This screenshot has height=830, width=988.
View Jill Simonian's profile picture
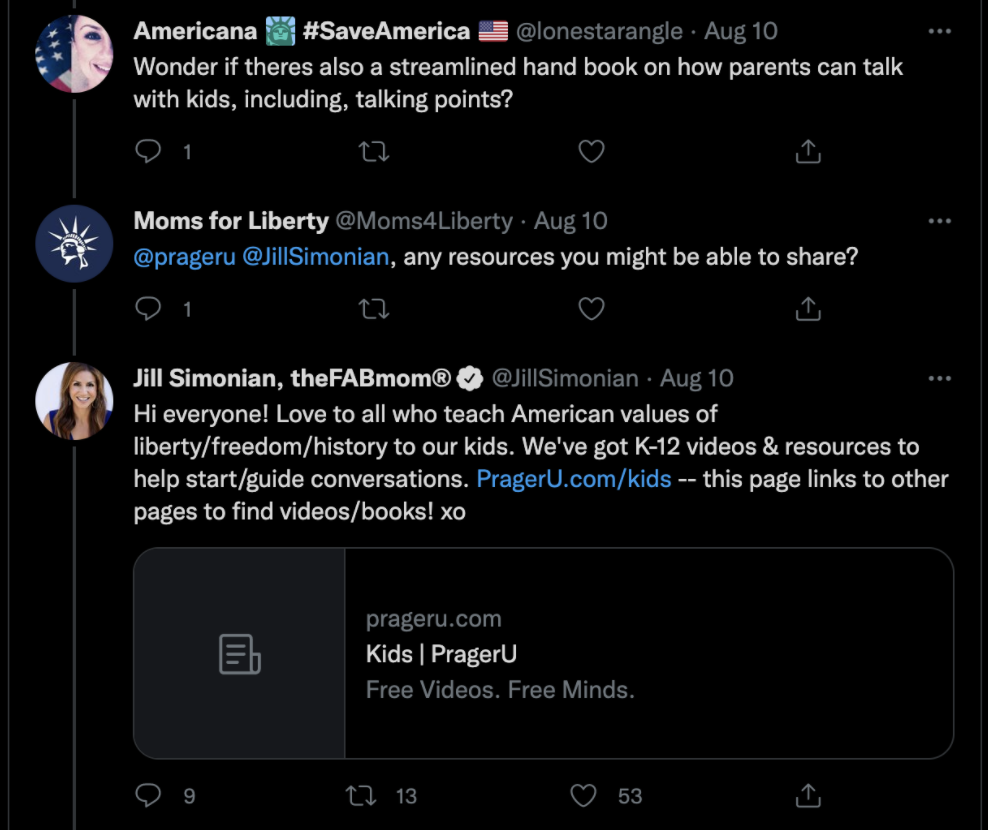pyautogui.click(x=74, y=401)
